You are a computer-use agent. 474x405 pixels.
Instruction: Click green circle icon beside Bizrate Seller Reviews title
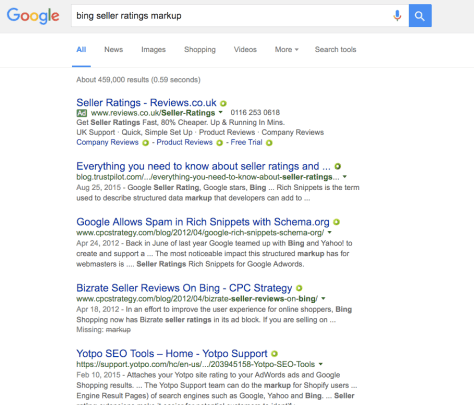[299, 288]
